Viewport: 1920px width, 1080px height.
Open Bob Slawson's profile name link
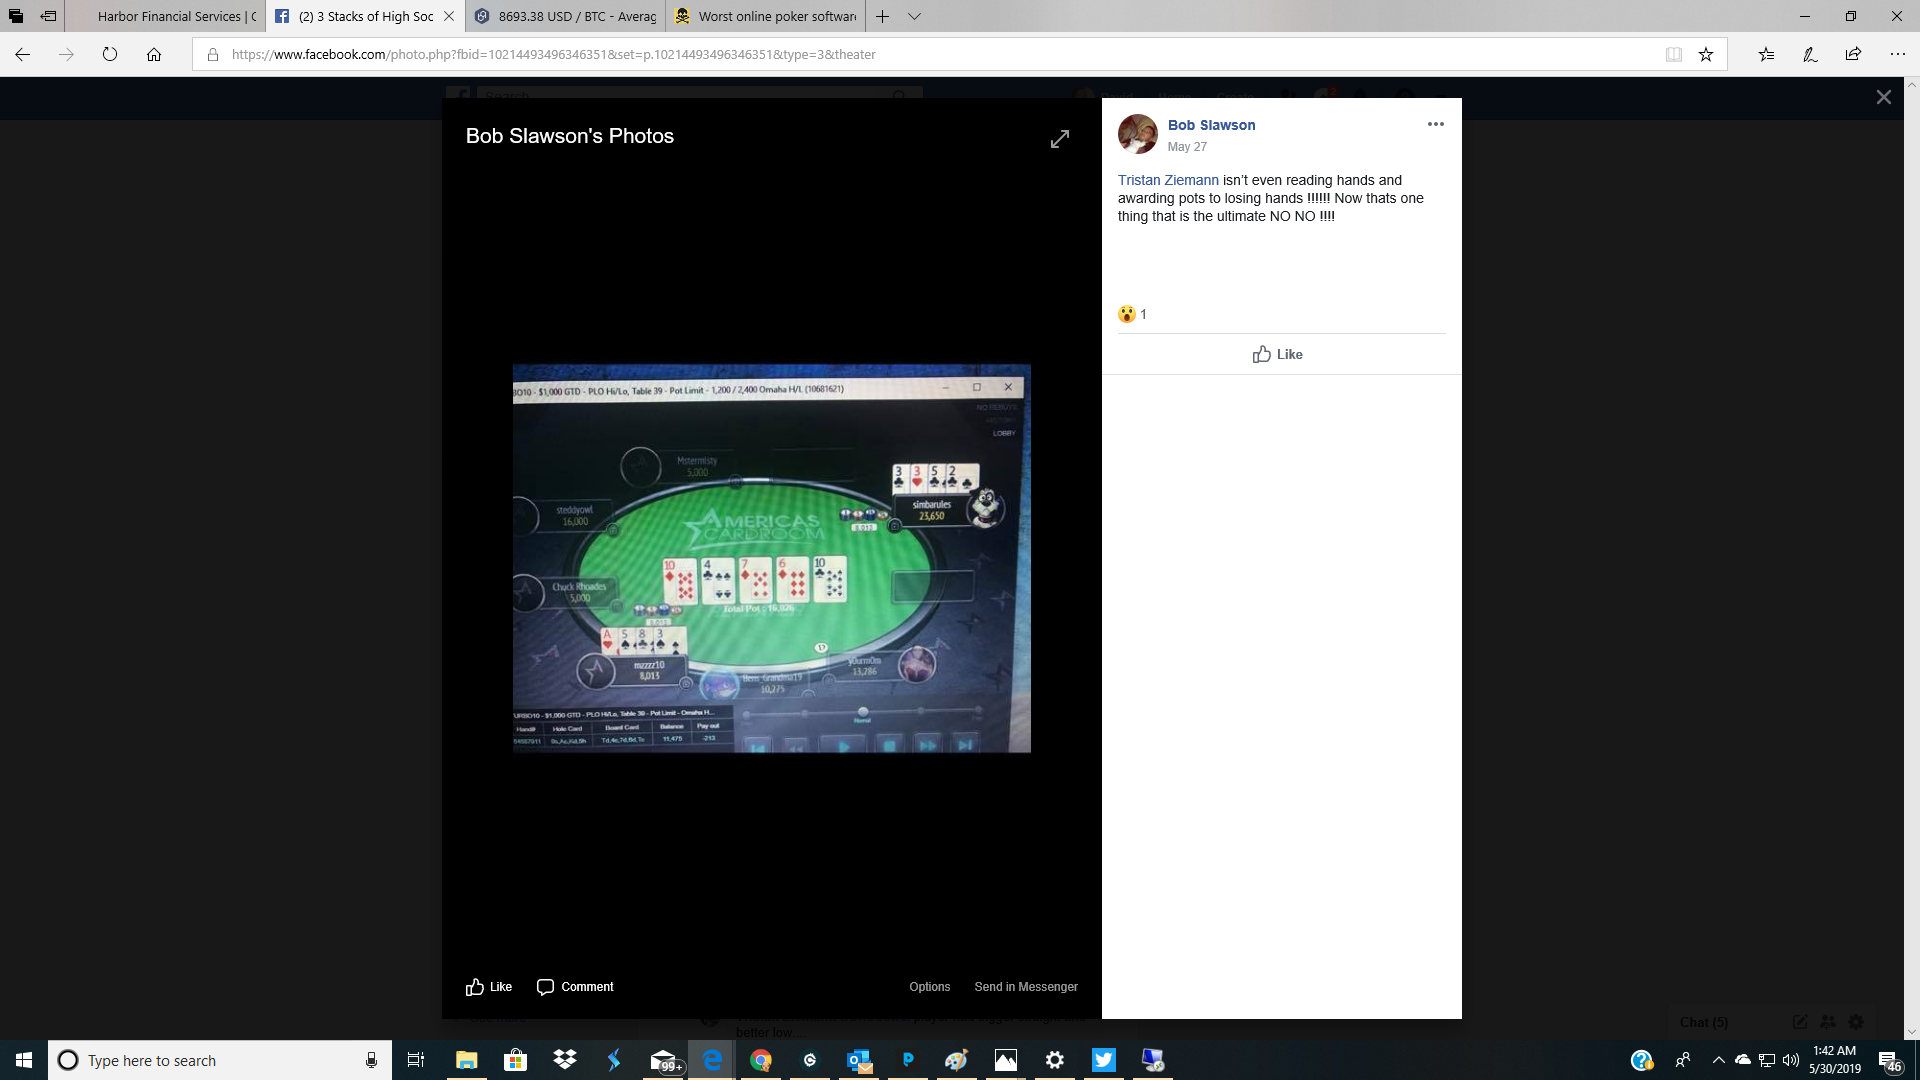click(x=1211, y=125)
